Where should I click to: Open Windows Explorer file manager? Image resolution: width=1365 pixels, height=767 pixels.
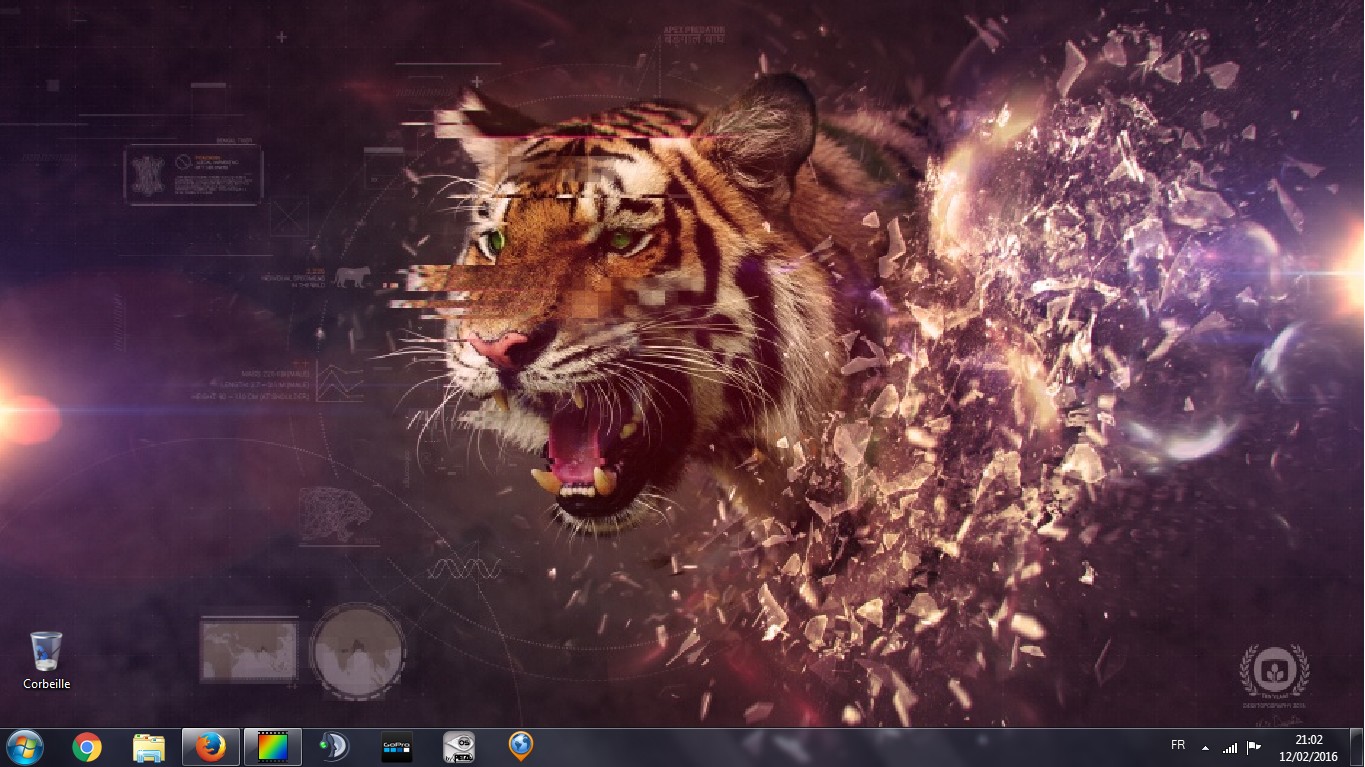tap(149, 747)
